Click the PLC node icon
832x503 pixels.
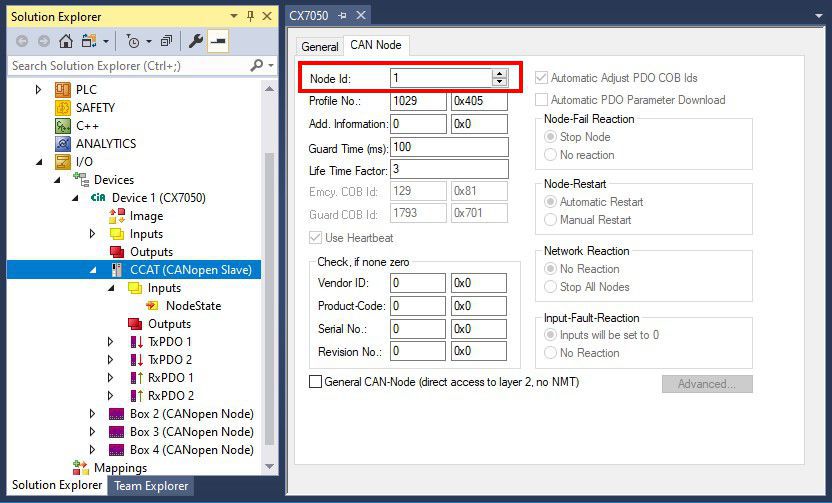point(63,90)
